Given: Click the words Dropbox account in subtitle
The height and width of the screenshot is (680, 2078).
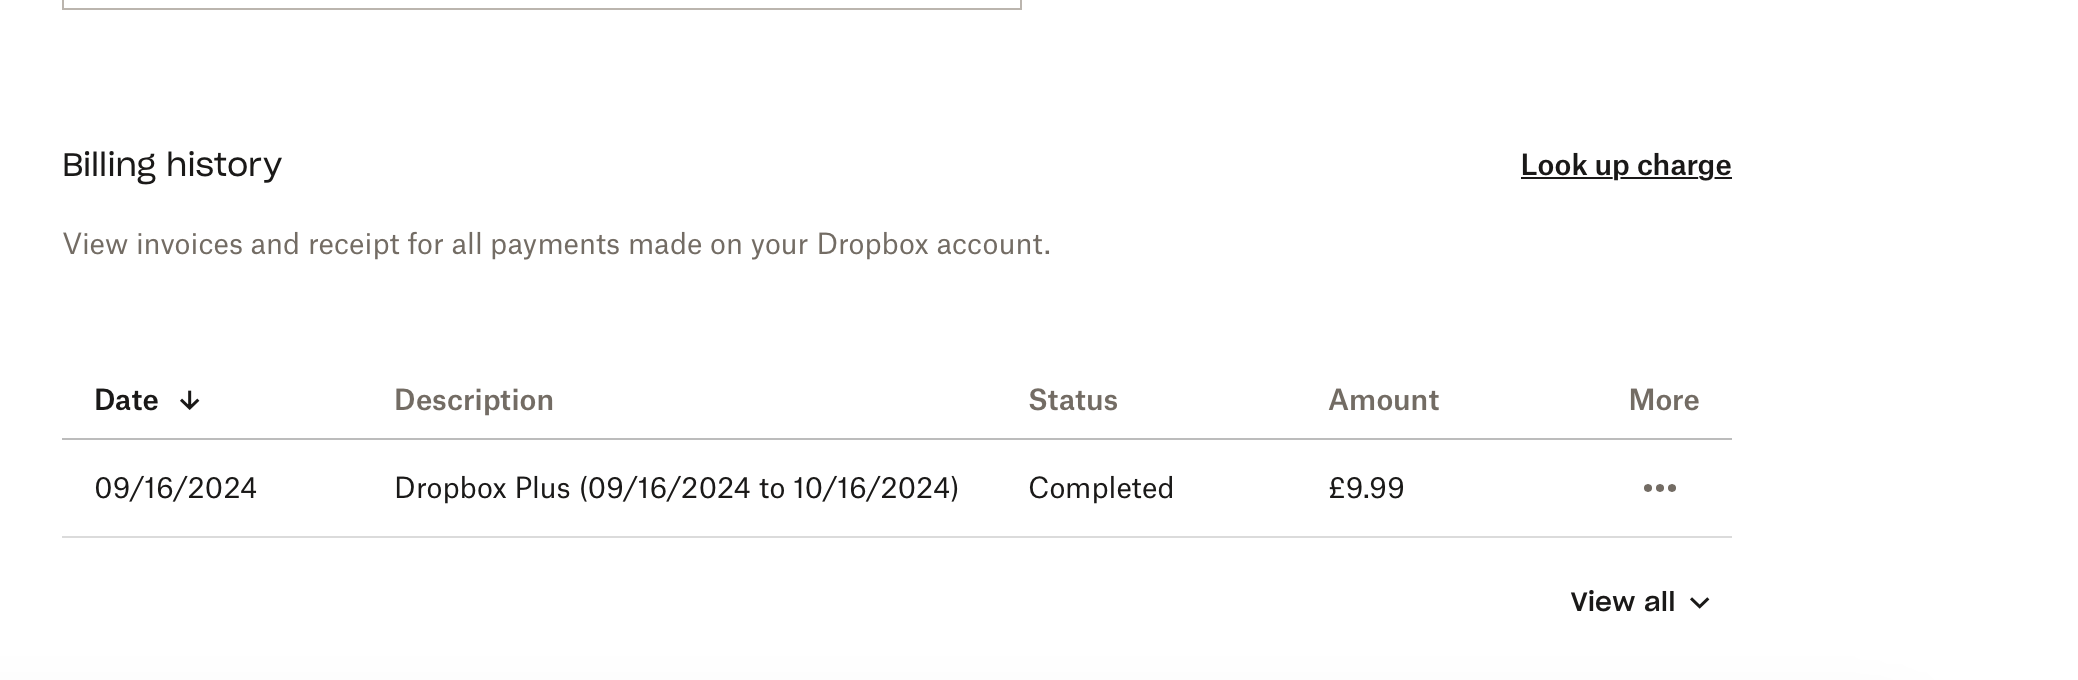Looking at the screenshot, I should pyautogui.click(x=930, y=244).
